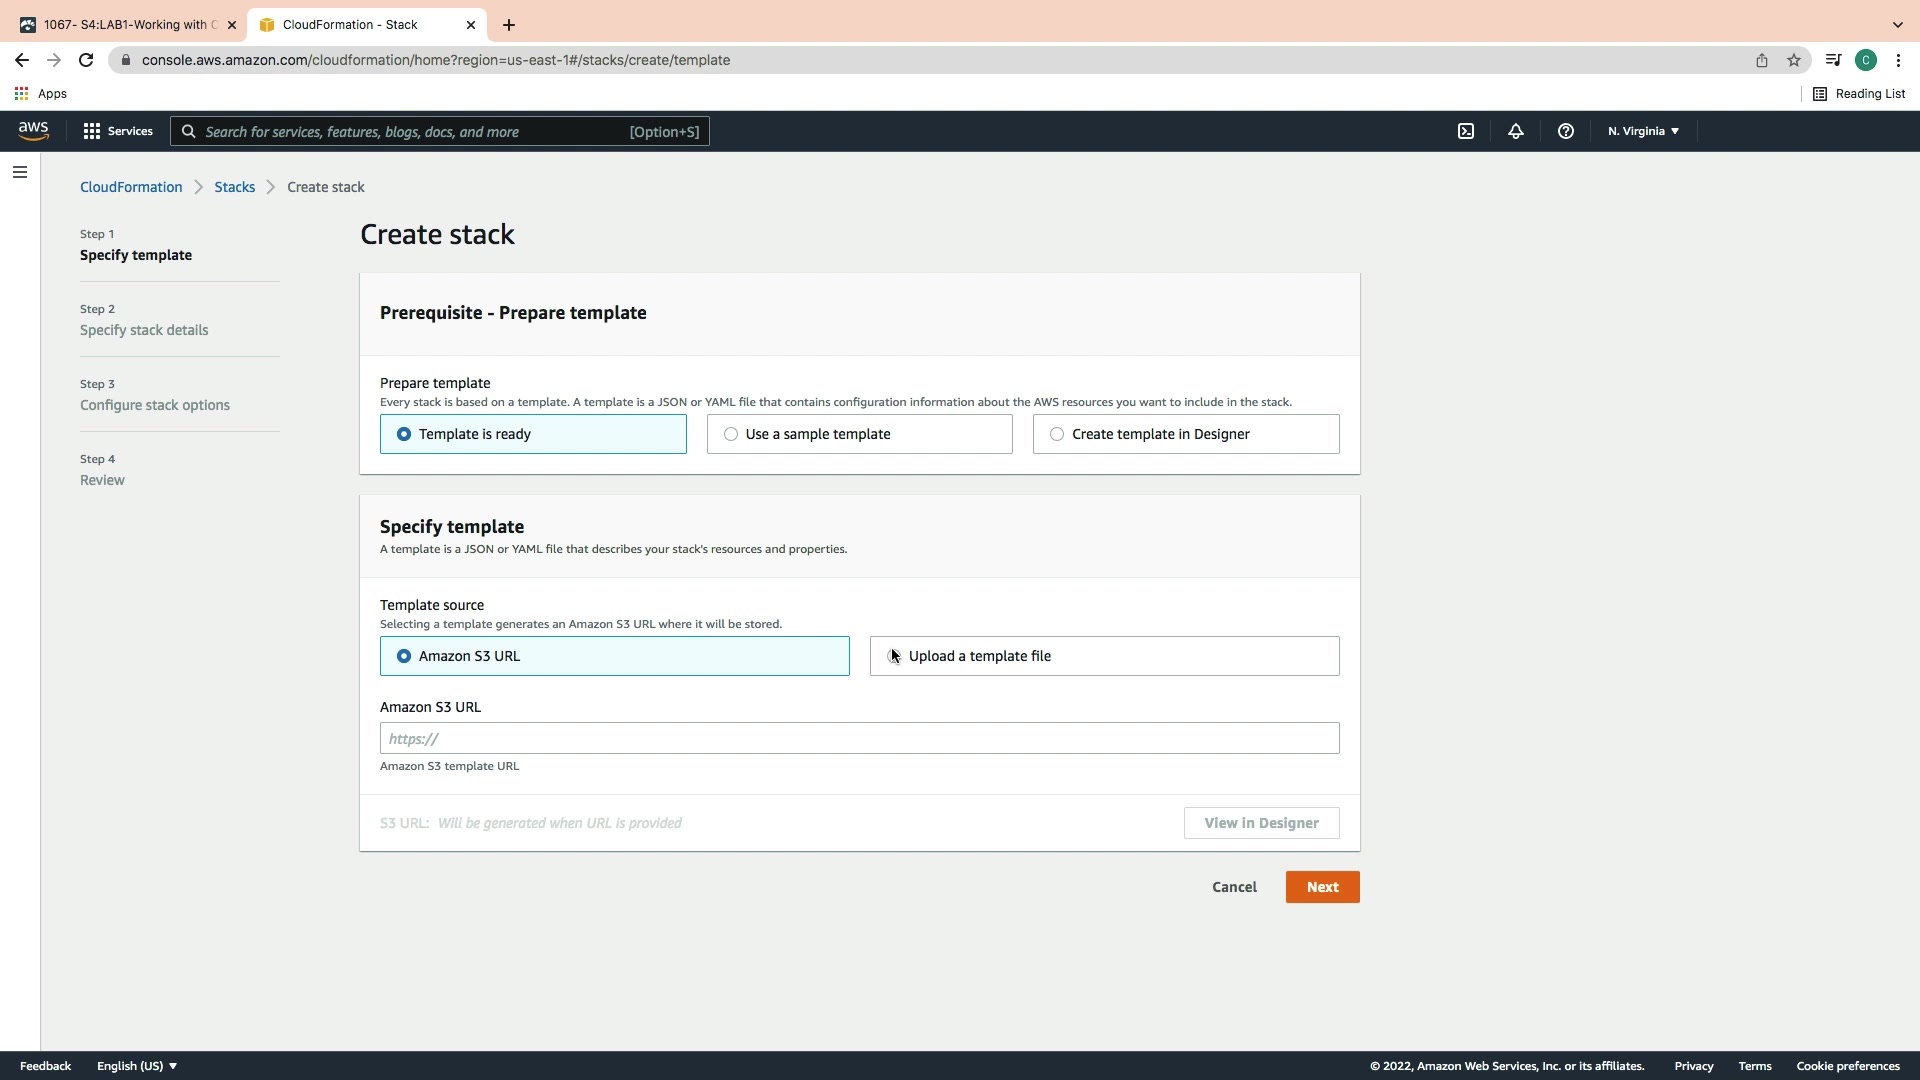Viewport: 1920px width, 1080px height.
Task: Switch to the 1067- S4:LAB1 browser tab
Action: point(125,24)
